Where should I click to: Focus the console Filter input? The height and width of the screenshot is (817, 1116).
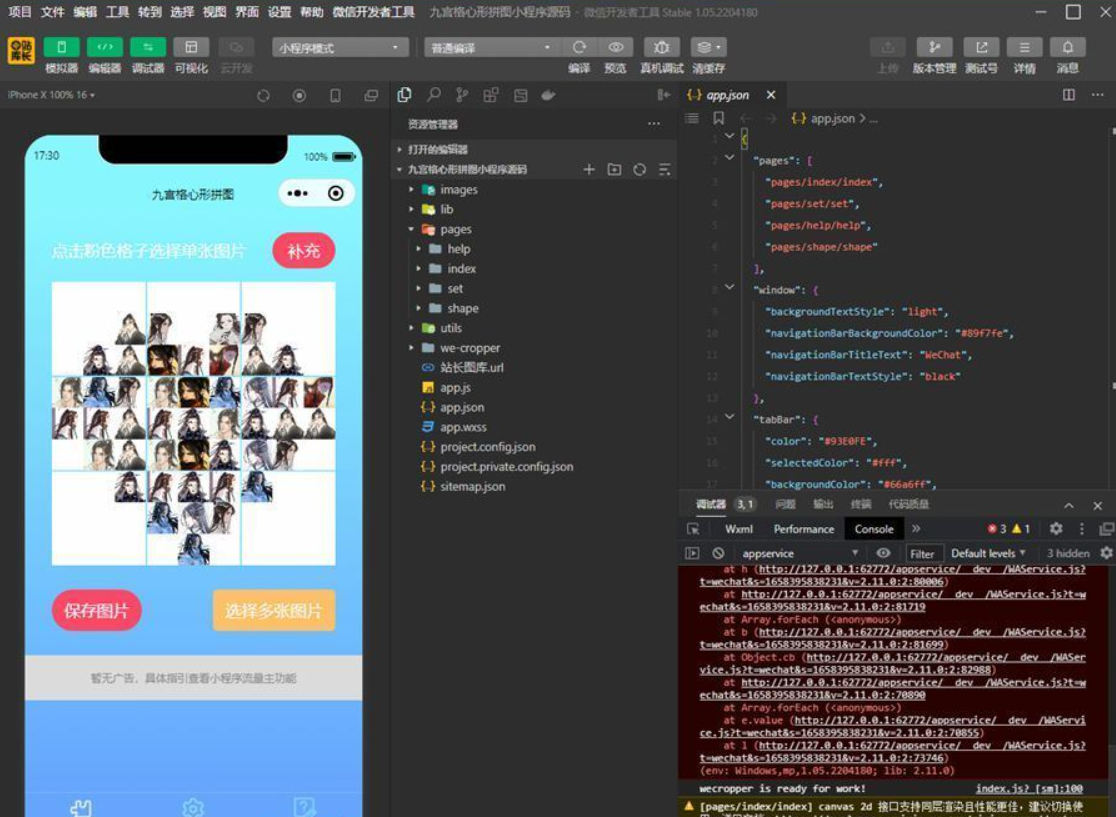pos(922,554)
